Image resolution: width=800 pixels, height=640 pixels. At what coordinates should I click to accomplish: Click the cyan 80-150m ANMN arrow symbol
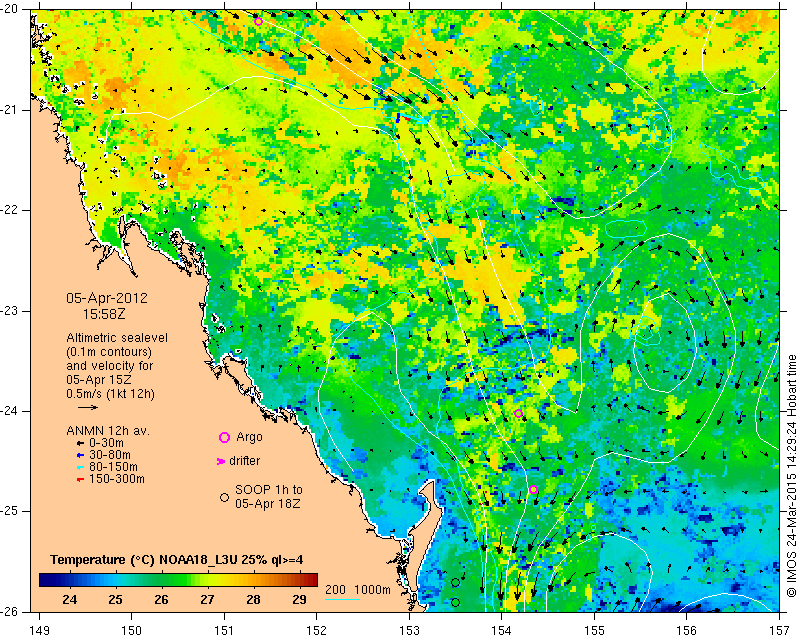coord(80,467)
